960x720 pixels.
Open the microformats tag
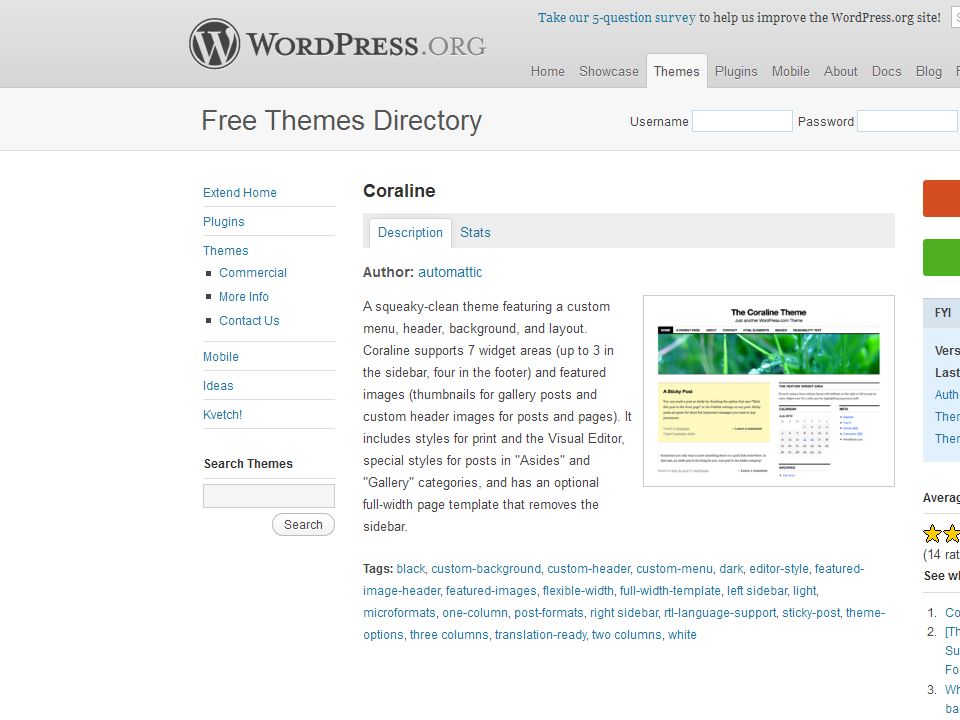point(399,613)
